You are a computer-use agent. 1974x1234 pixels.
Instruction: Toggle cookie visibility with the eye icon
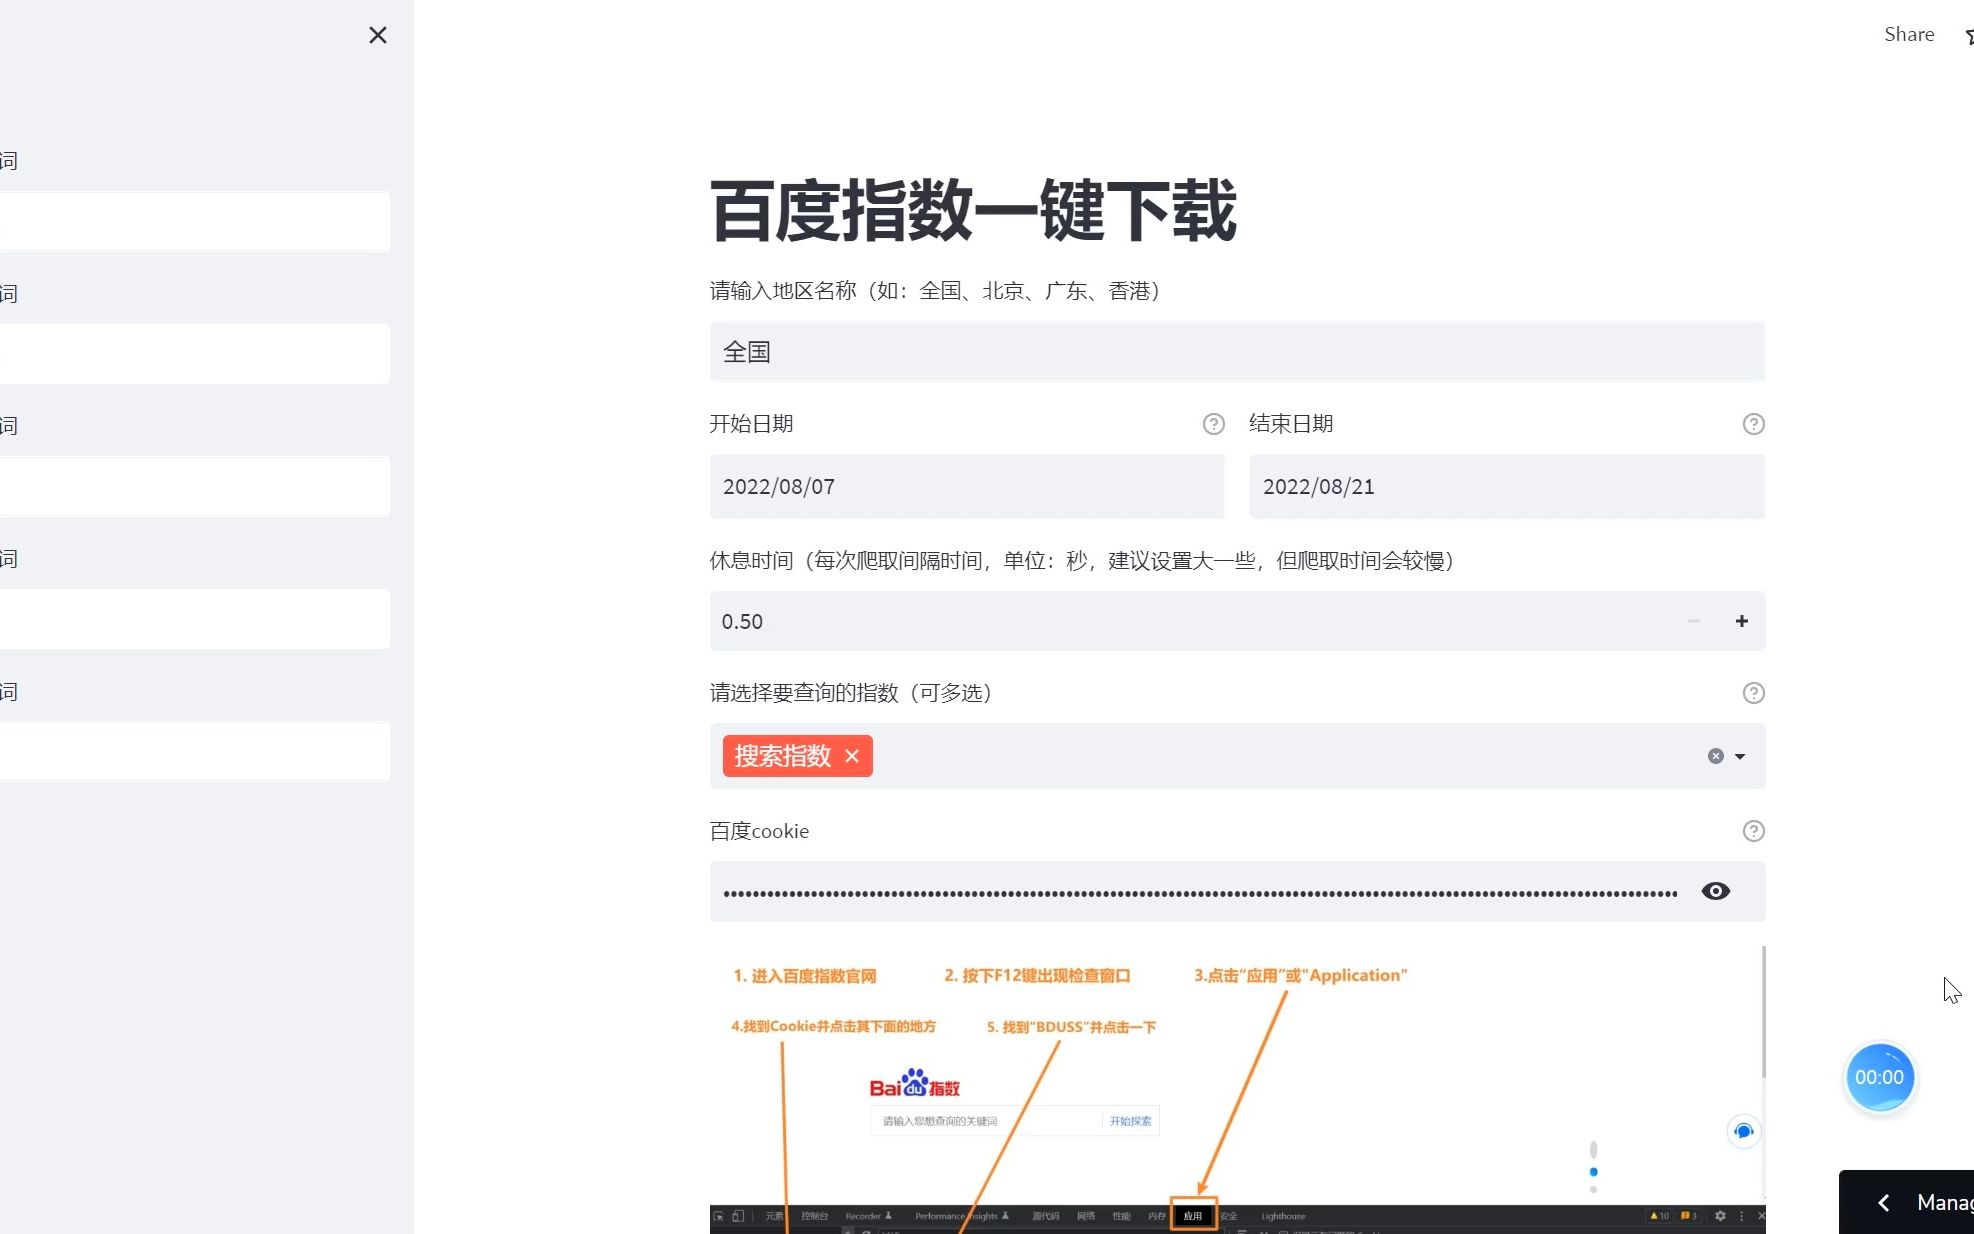click(1715, 891)
